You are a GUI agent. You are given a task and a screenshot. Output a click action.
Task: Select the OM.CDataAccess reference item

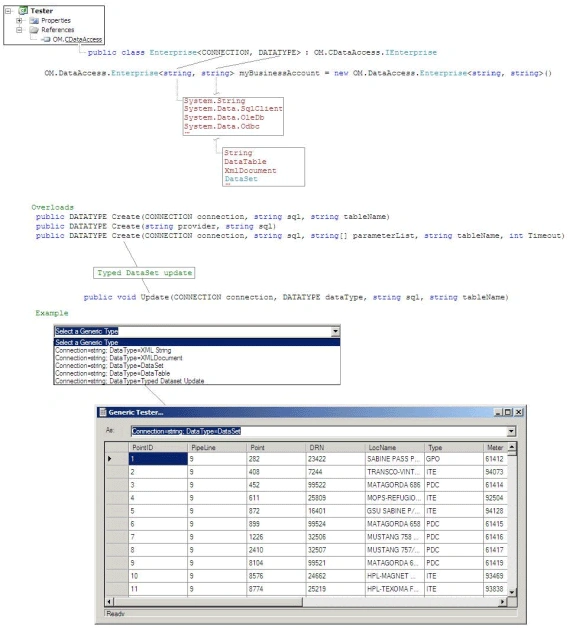(x=77, y=39)
